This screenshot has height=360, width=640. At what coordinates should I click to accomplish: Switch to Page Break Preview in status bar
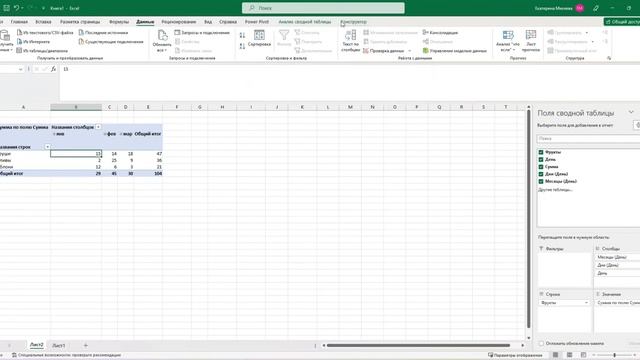pyautogui.click(x=583, y=355)
